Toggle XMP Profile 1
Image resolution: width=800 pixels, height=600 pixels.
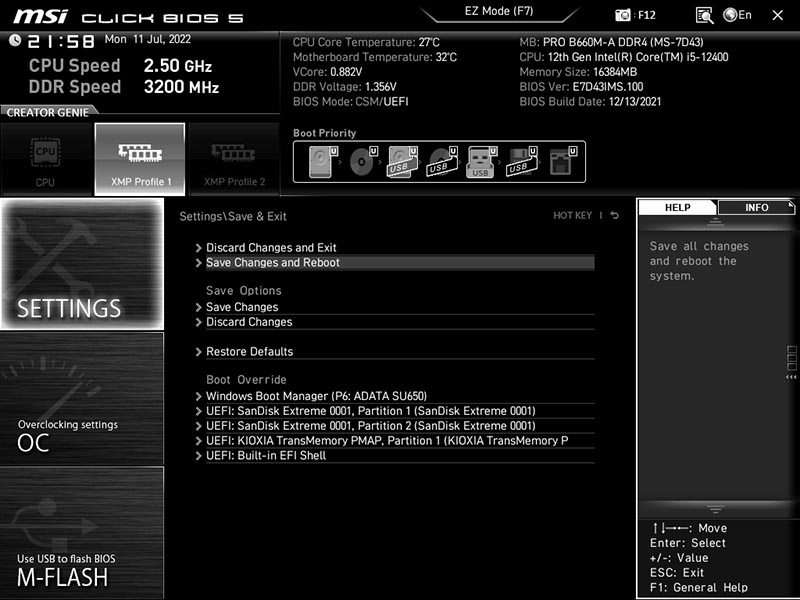pos(140,159)
